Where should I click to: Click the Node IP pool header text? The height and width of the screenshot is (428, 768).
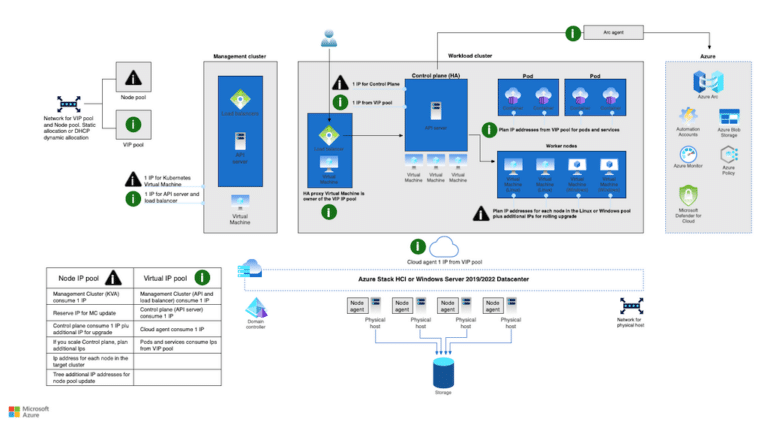(79, 278)
